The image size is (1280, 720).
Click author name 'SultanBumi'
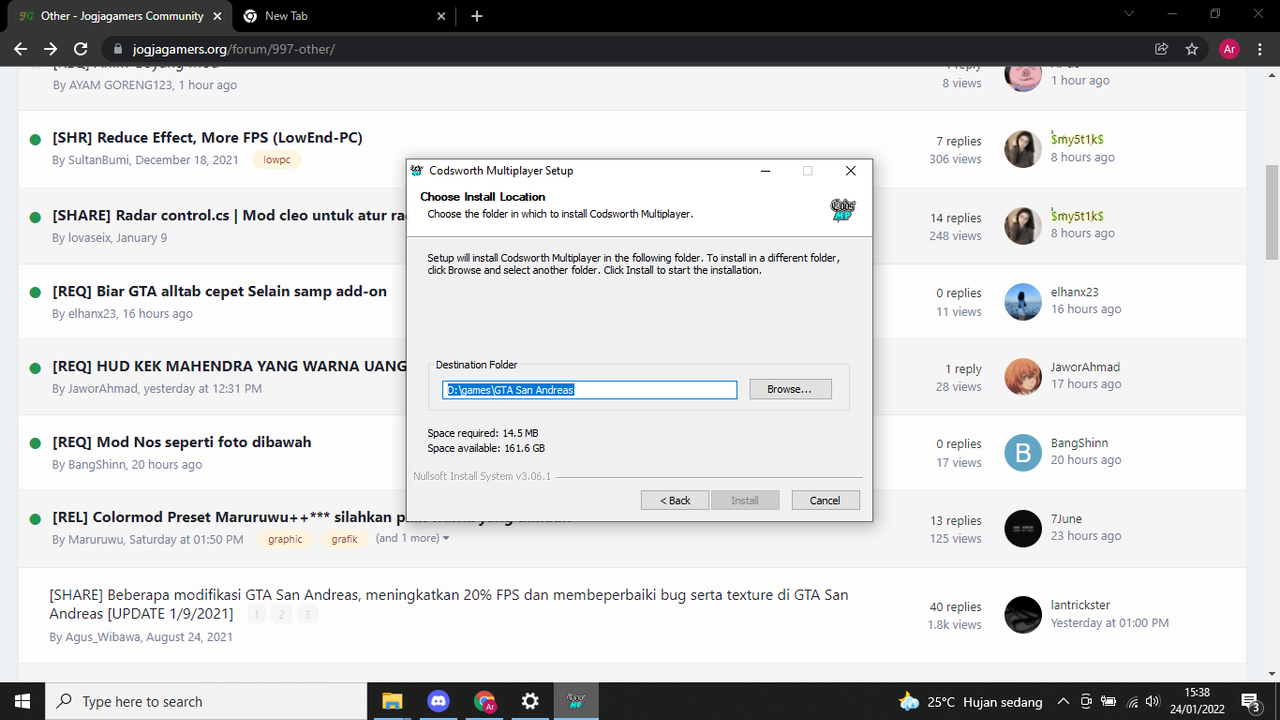pos(99,160)
